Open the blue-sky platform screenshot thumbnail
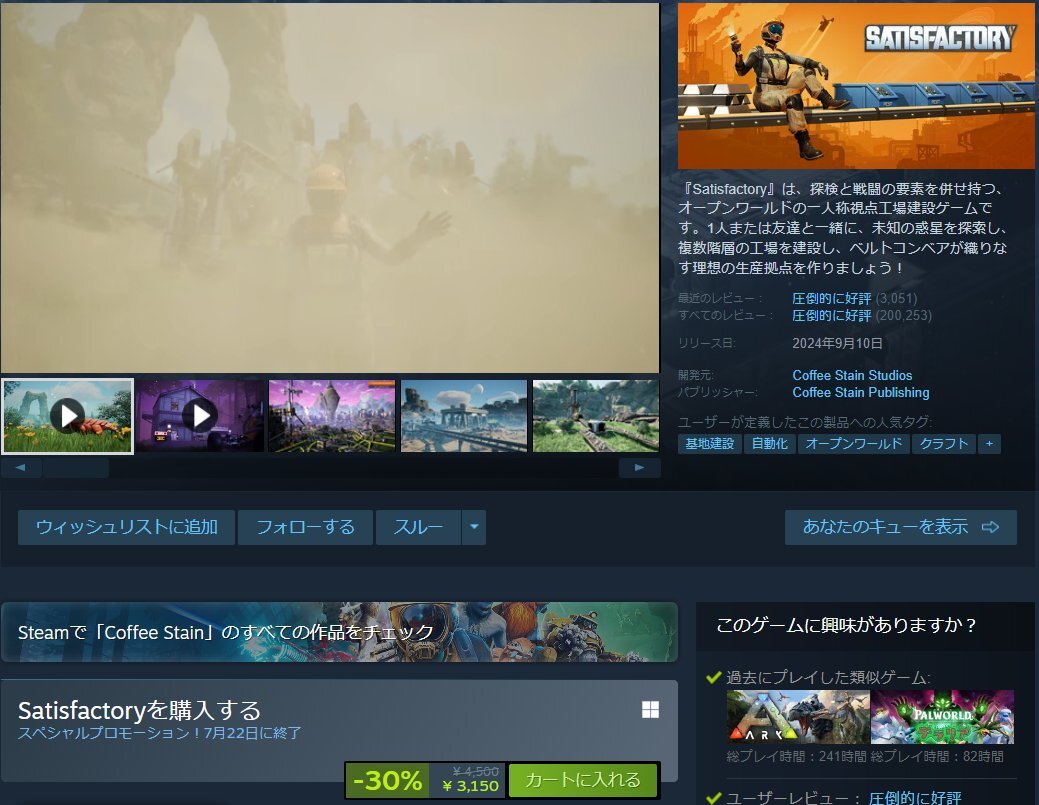Image resolution: width=1039 pixels, height=805 pixels. tap(464, 416)
